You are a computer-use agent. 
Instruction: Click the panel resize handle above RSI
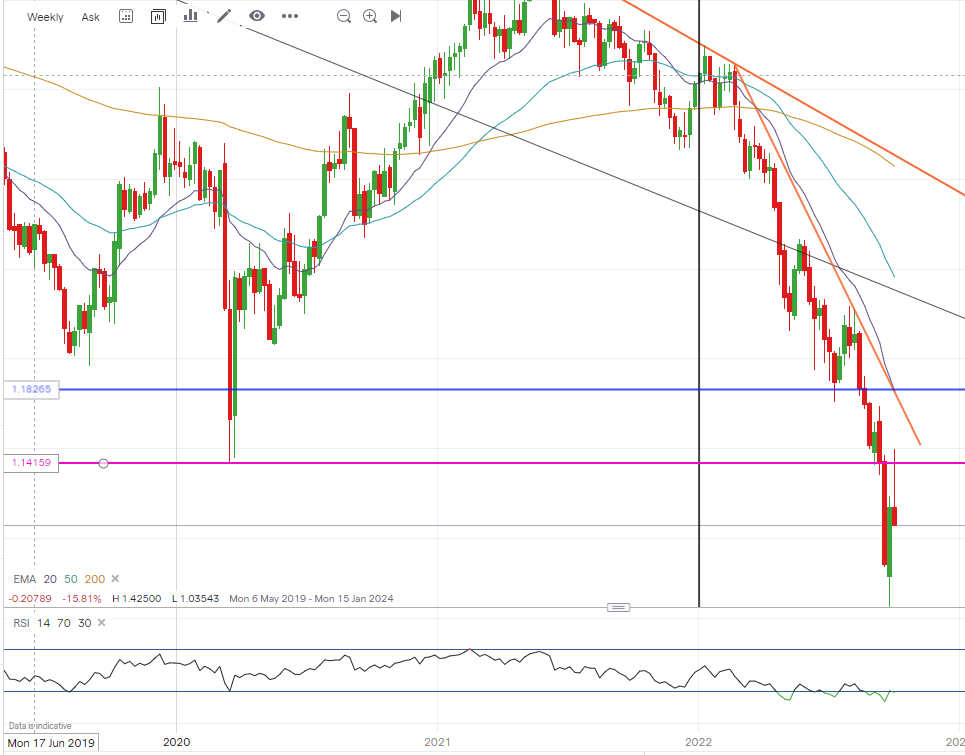coord(618,607)
